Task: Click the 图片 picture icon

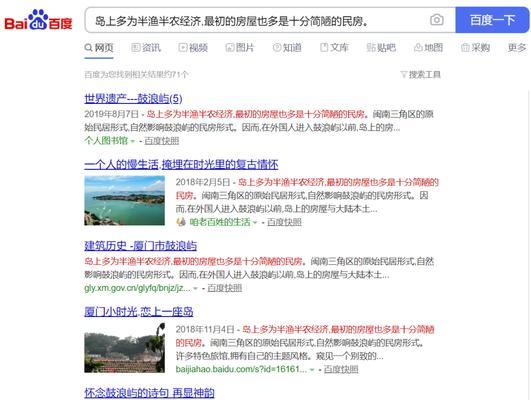Action: (230, 48)
